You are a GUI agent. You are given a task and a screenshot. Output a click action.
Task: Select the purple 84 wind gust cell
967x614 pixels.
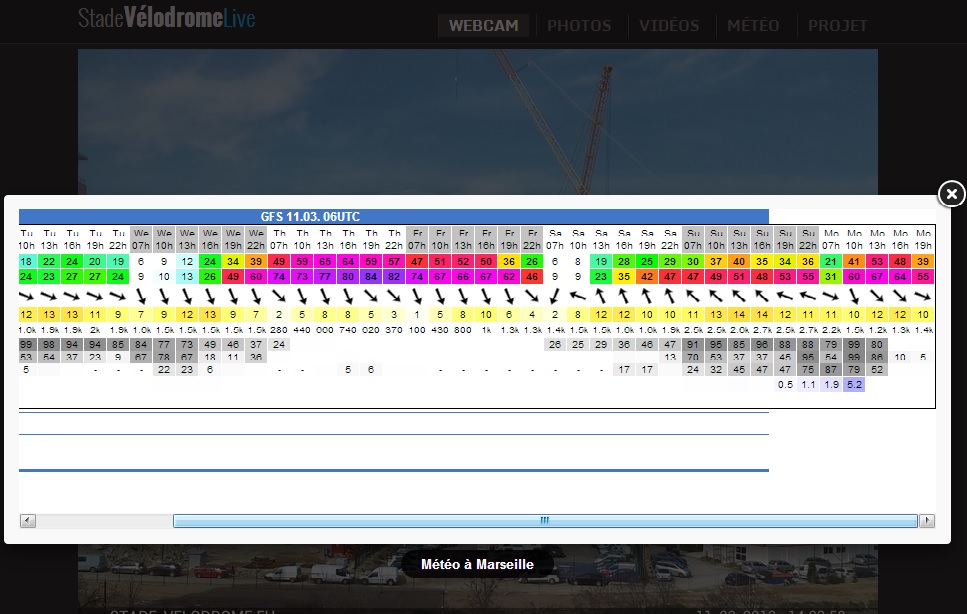point(371,277)
